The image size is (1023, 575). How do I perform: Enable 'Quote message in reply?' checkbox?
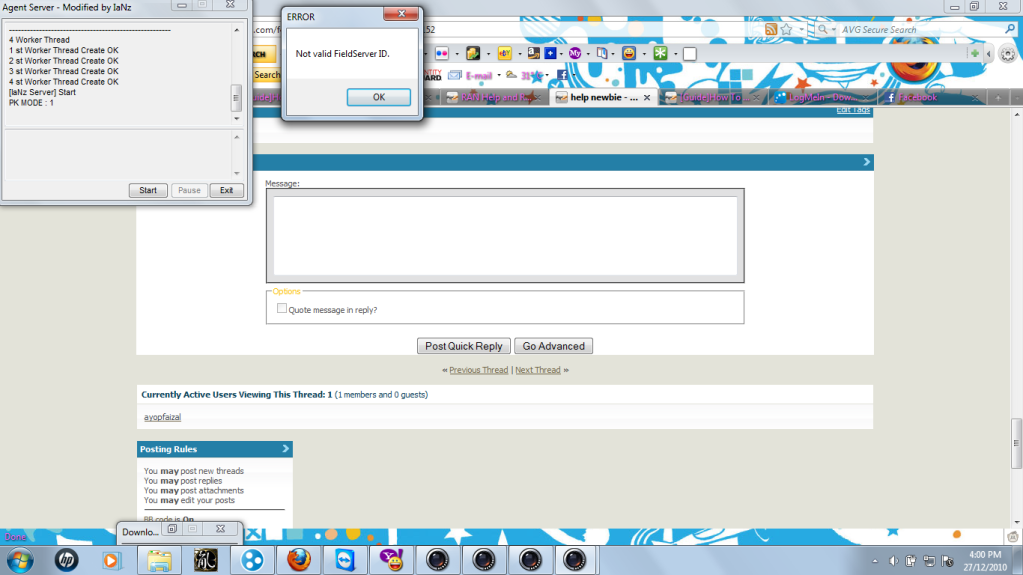pyautogui.click(x=282, y=309)
